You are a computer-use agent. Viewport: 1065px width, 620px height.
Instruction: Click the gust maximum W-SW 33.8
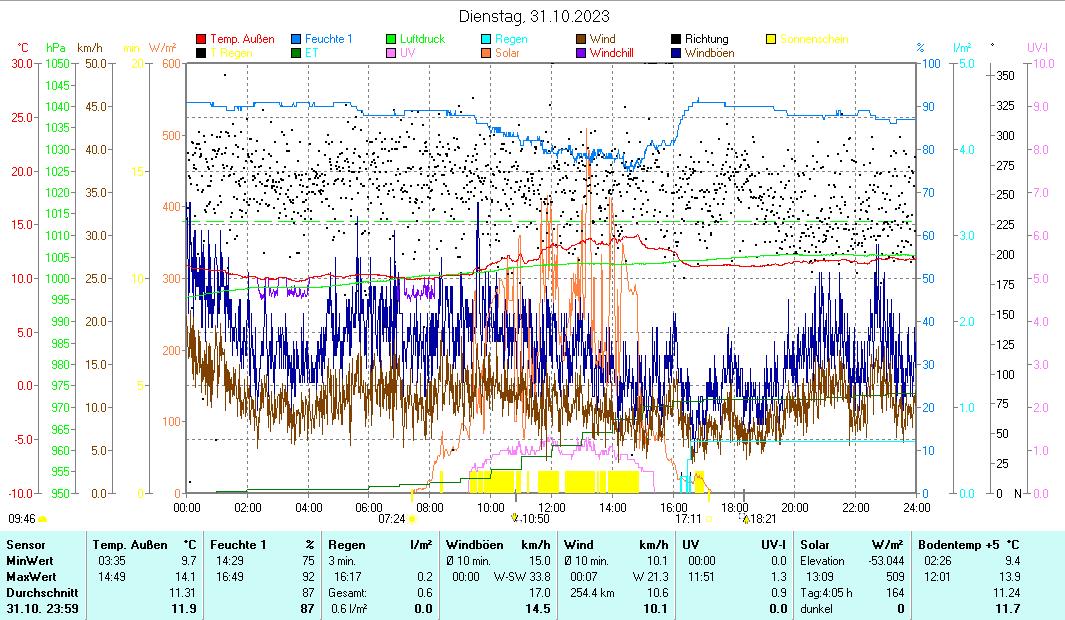(x=522, y=577)
